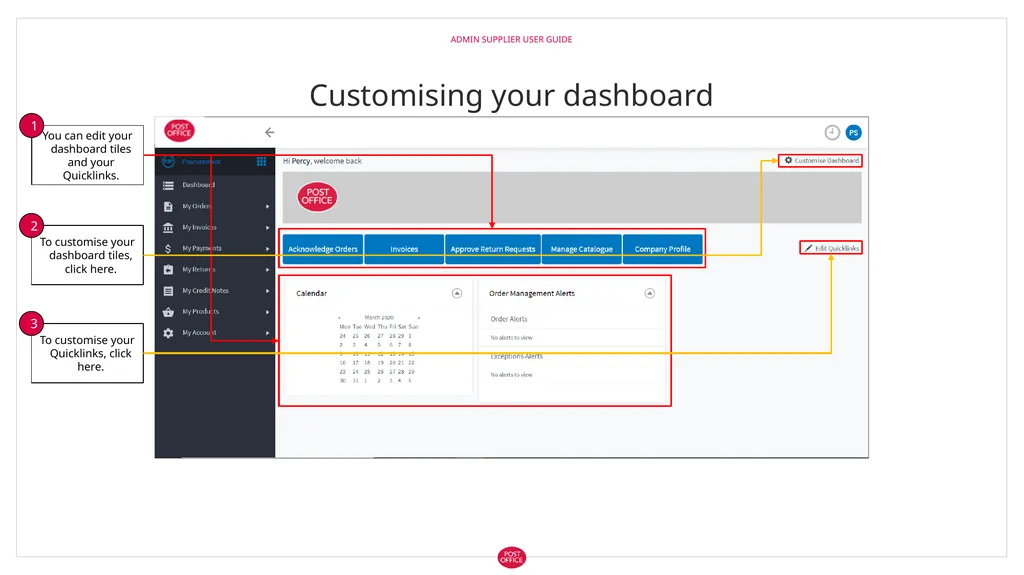
Task: Click the pencil icon on Edit Quicklinks
Action: 808,248
